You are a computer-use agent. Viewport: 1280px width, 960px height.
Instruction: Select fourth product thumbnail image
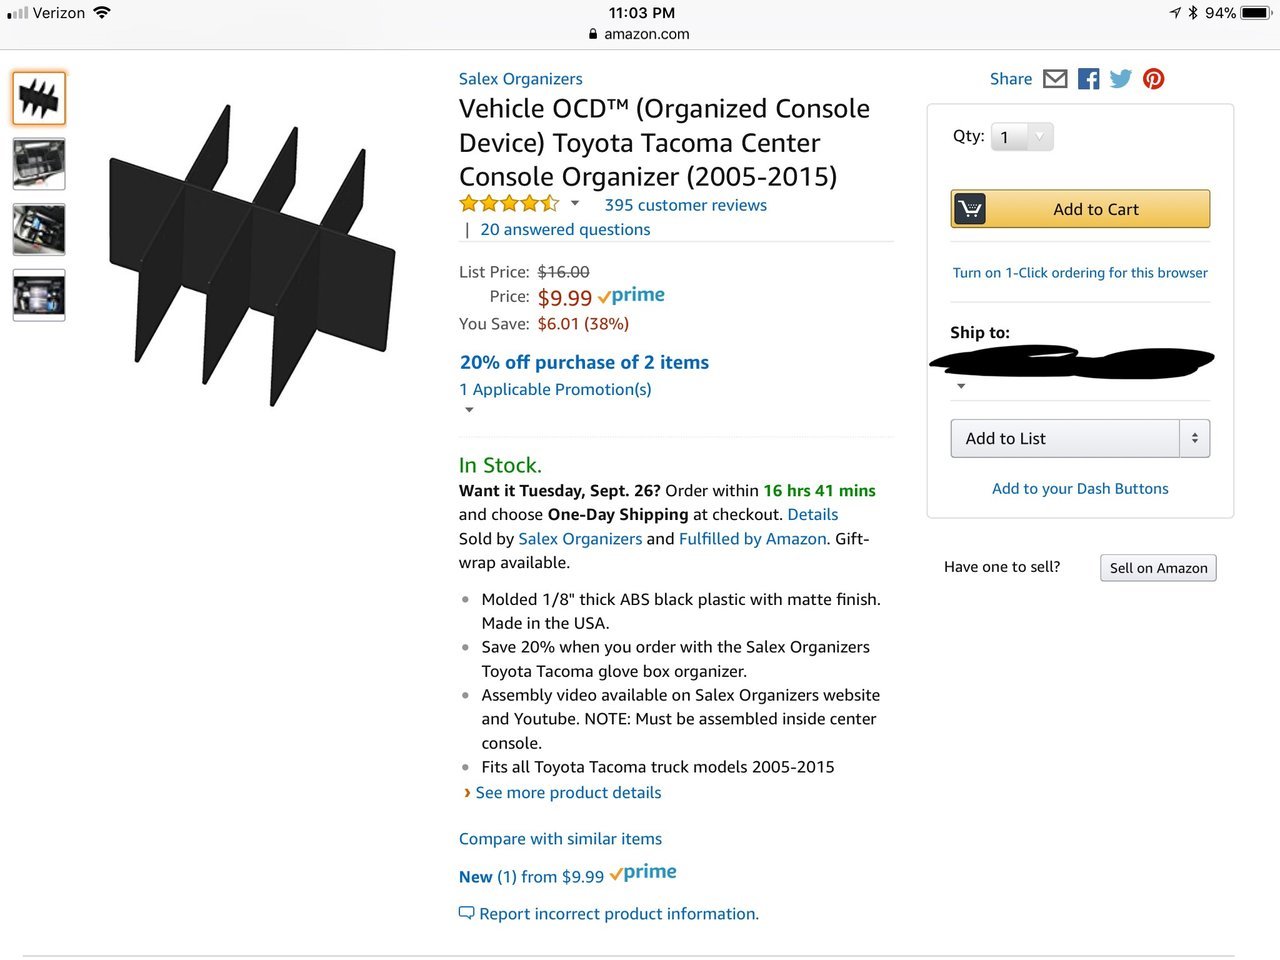pyautogui.click(x=39, y=295)
